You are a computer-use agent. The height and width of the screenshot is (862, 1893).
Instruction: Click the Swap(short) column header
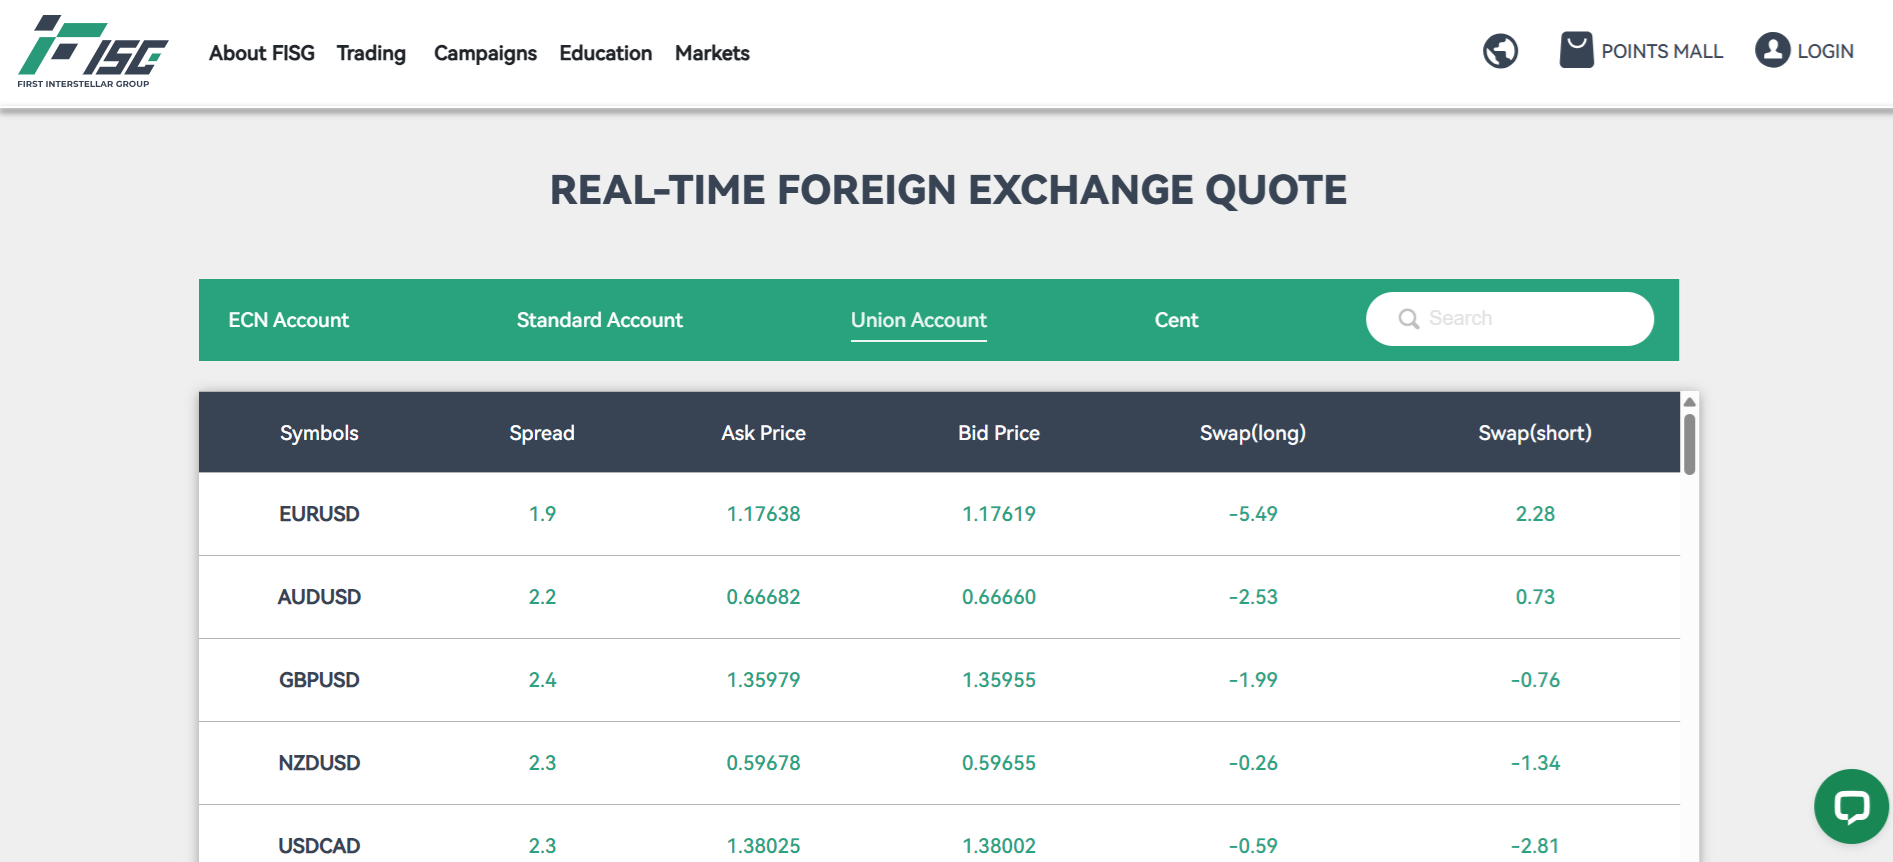point(1535,433)
